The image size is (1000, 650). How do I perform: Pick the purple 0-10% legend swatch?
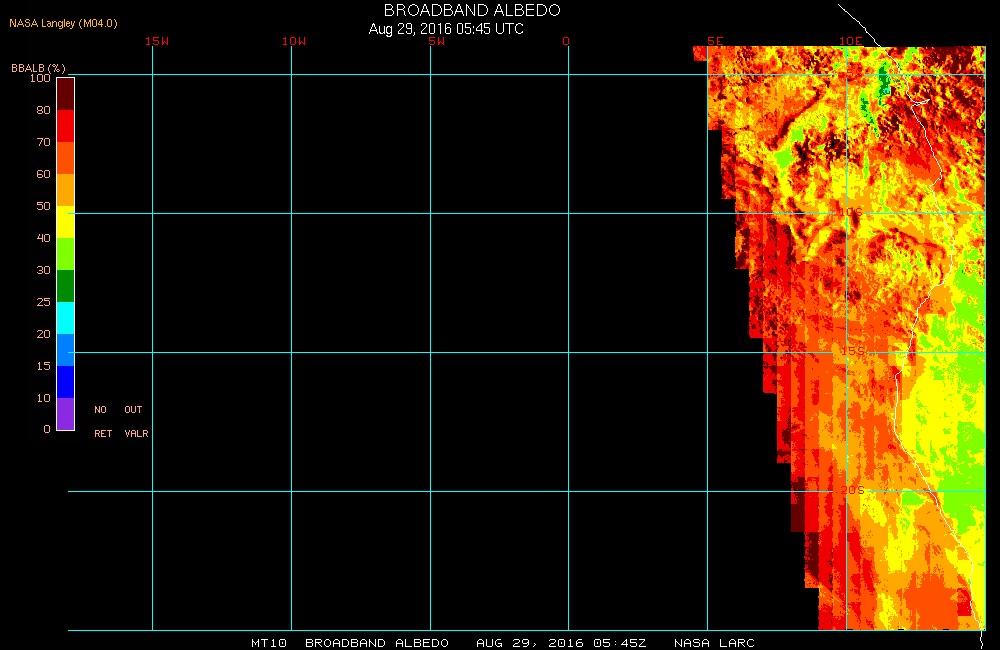pyautogui.click(x=65, y=414)
